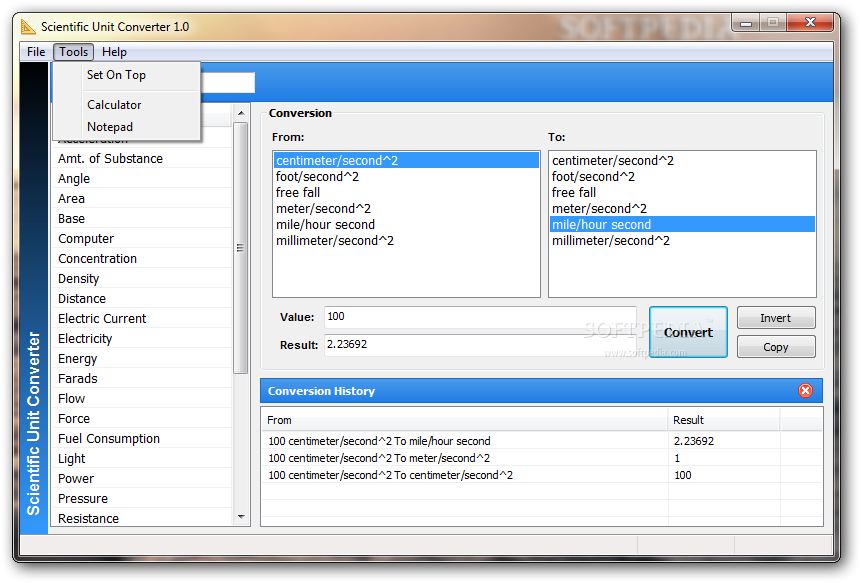The image size is (861, 583).
Task: Select the Light category
Action: click(x=142, y=459)
